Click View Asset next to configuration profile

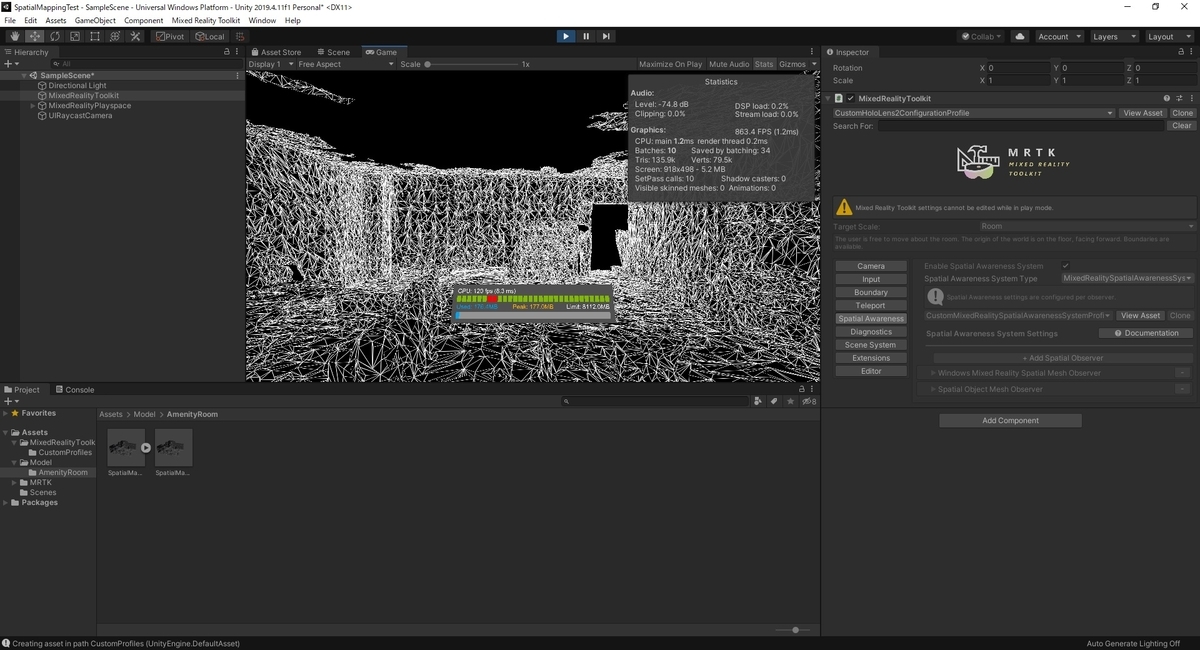(x=1143, y=113)
